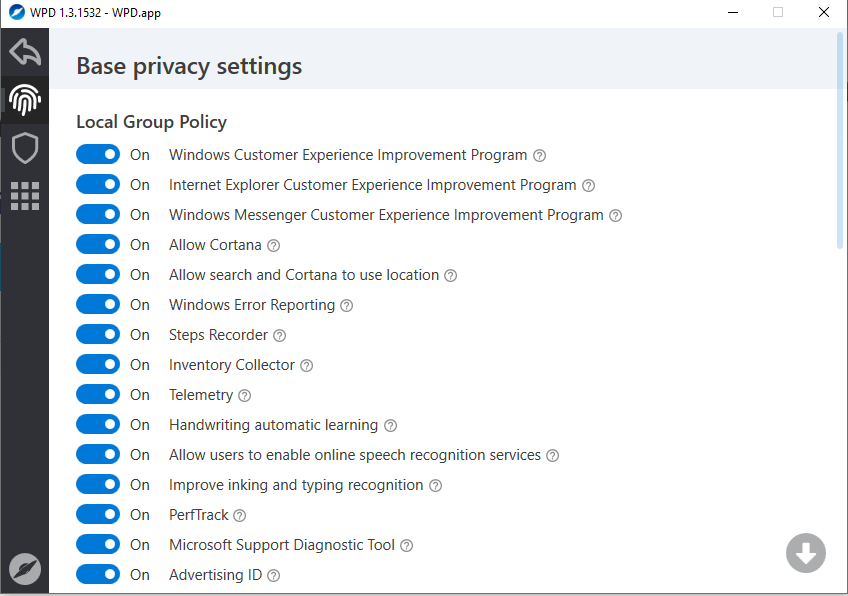
Task: Click help icon for Microsoft Support Diagnostic Tool
Action: [x=406, y=546]
